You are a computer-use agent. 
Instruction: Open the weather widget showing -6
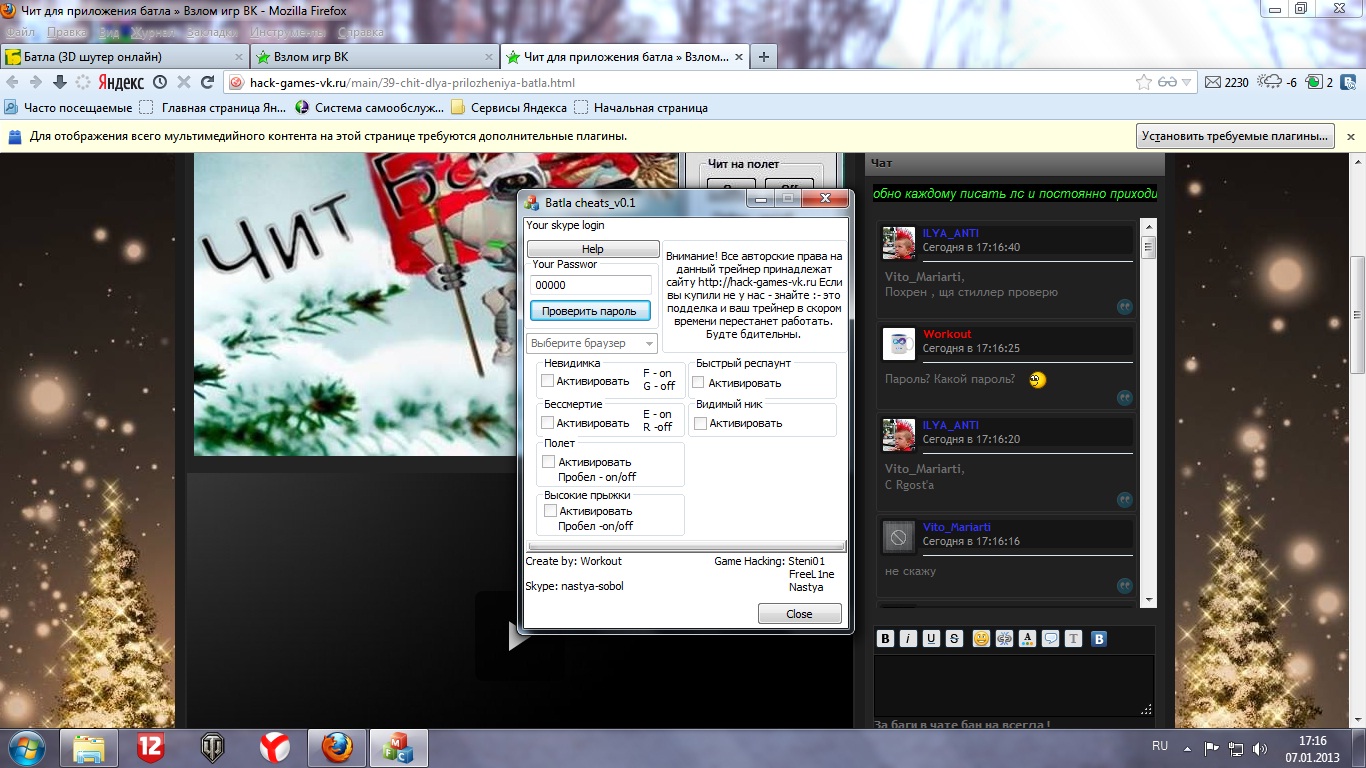coord(1278,82)
